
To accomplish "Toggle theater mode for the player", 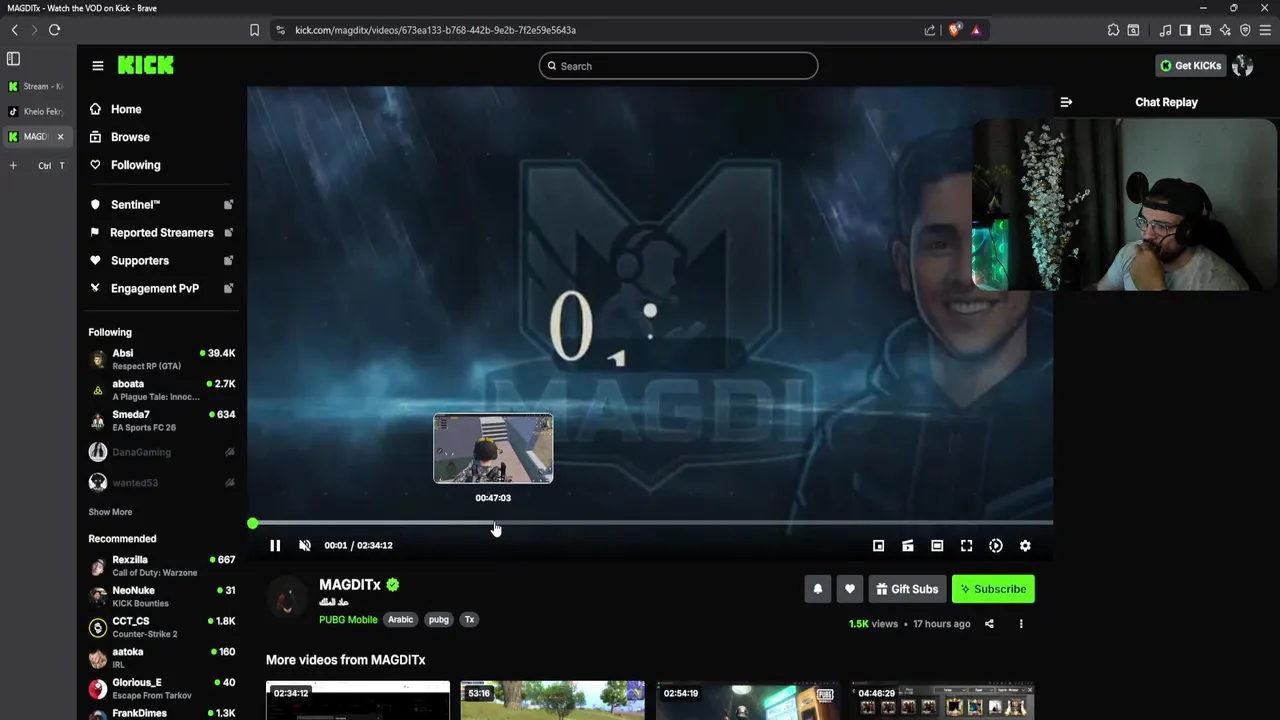I will coord(937,546).
